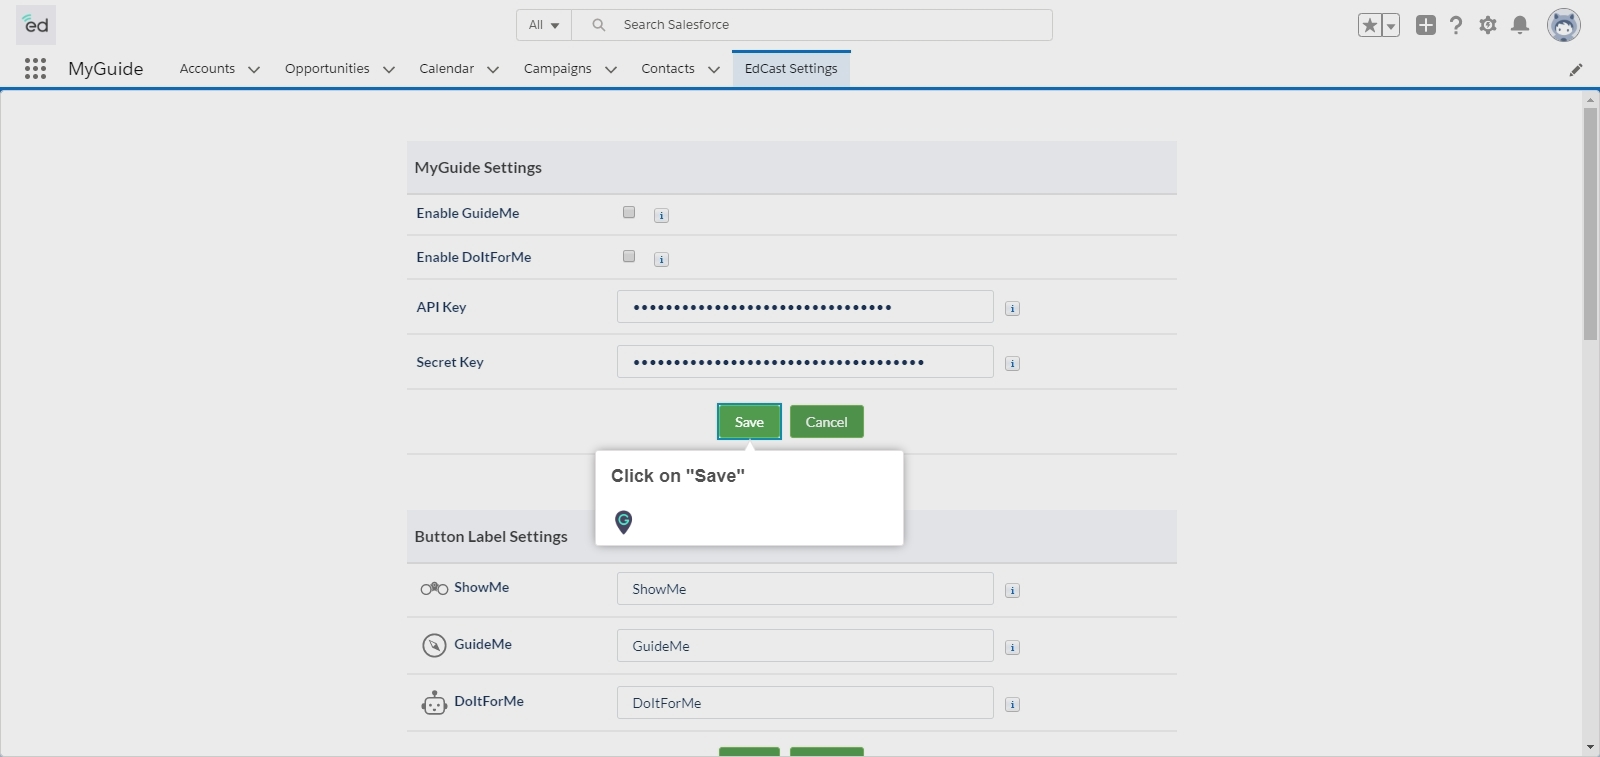Click the ShowMe binoculars icon
Viewport: 1600px width, 757px height.
(x=434, y=589)
